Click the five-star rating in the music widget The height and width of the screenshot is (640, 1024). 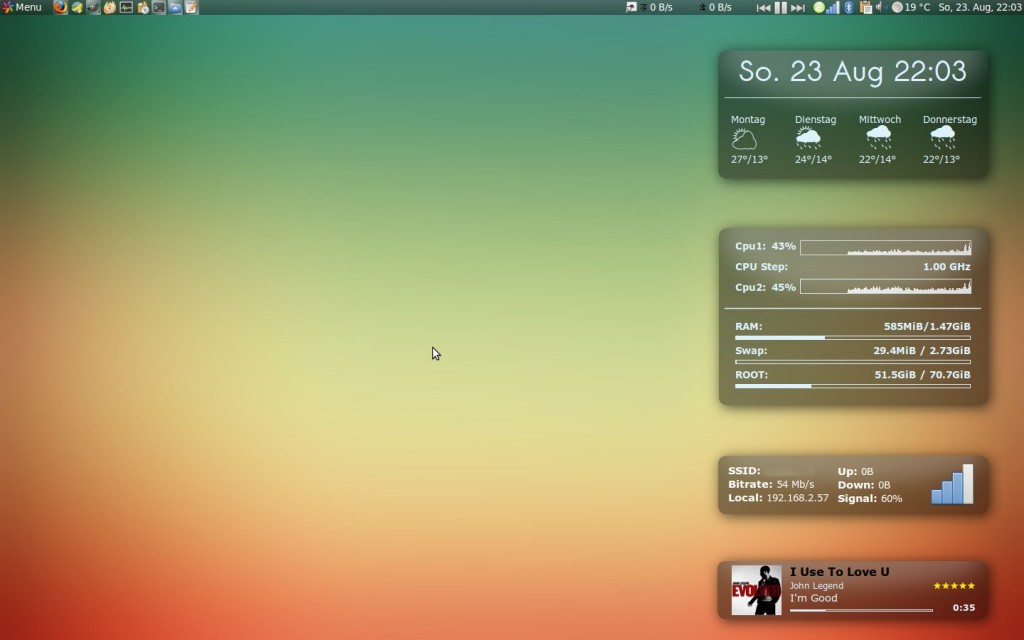[x=953, y=585]
